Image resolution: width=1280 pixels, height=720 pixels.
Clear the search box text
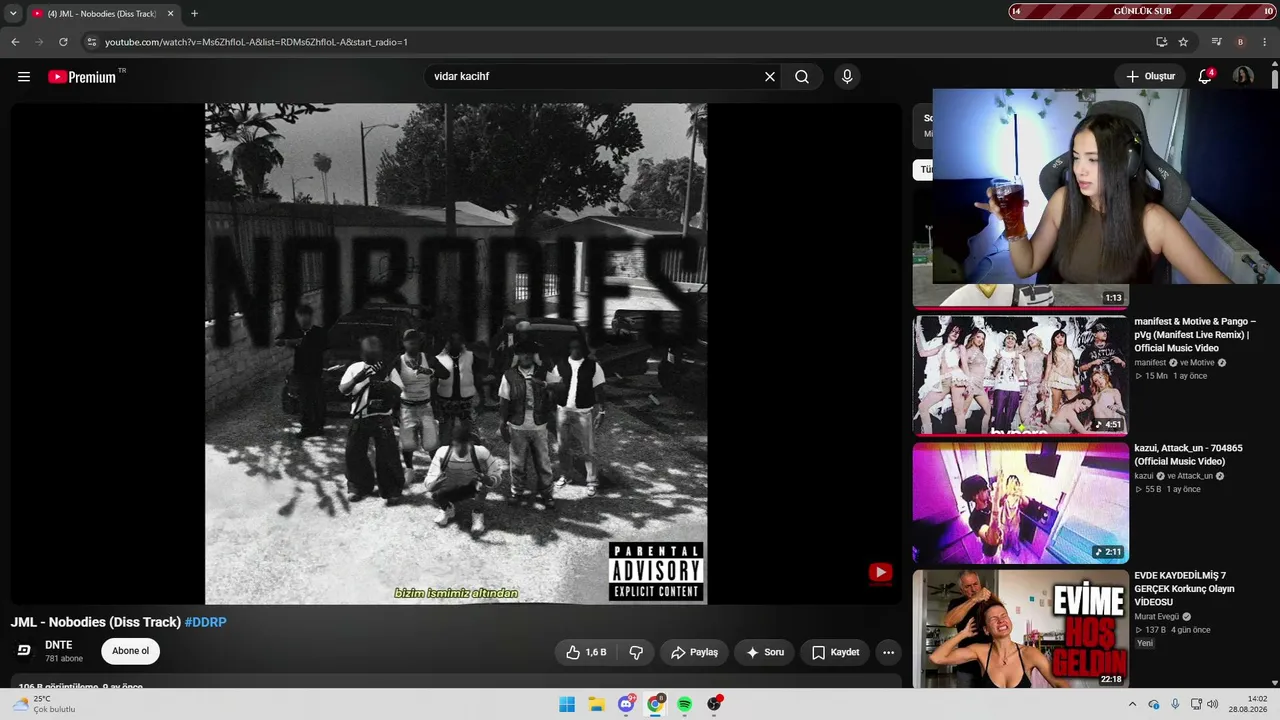coord(770,77)
